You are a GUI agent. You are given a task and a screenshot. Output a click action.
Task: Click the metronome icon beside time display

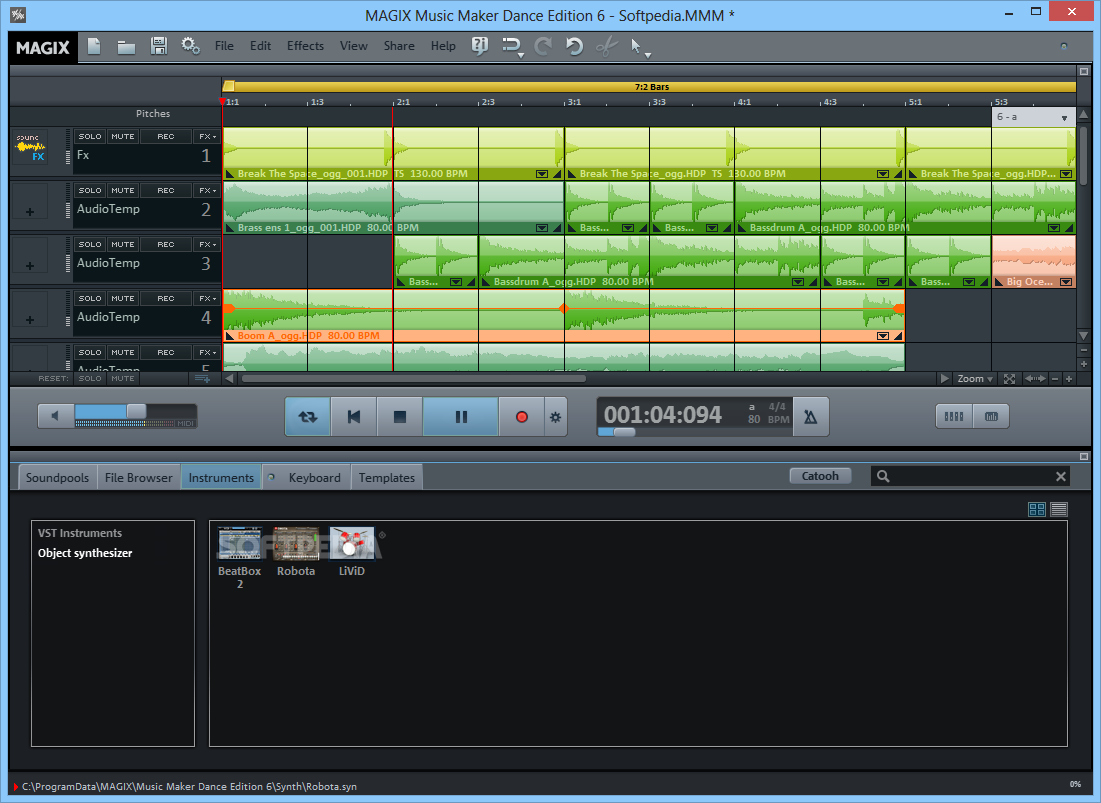click(810, 417)
